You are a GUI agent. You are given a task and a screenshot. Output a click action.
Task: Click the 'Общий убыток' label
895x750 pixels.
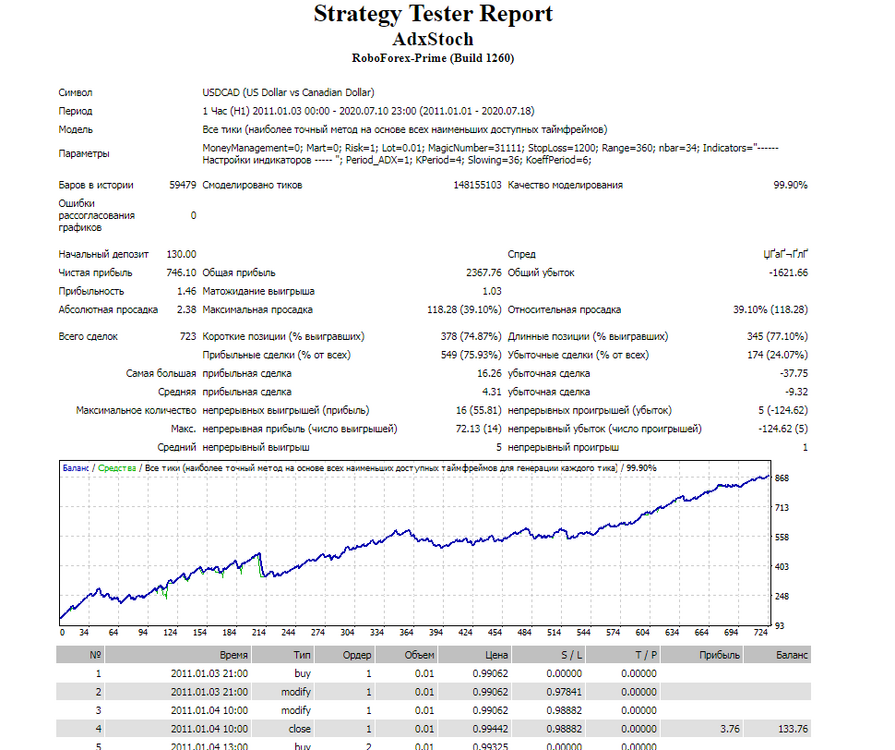click(x=541, y=273)
